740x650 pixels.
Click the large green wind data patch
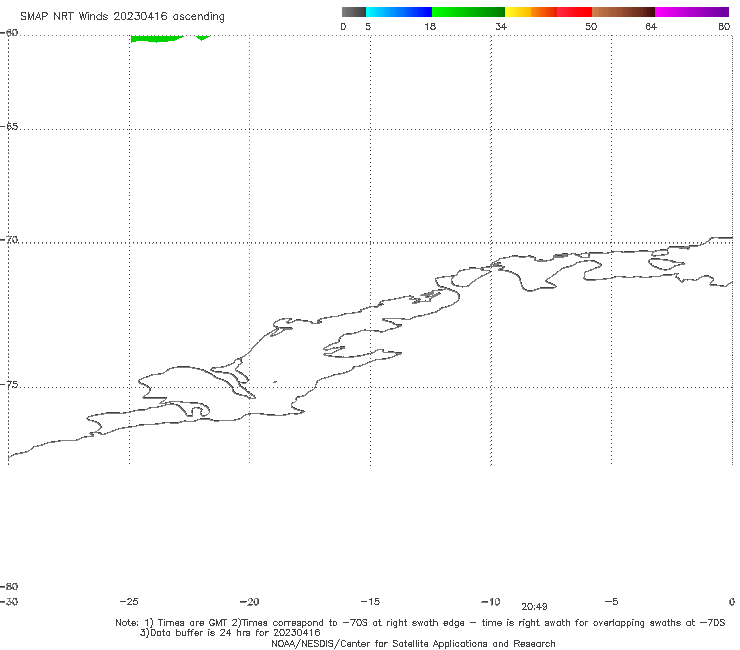pos(156,38)
